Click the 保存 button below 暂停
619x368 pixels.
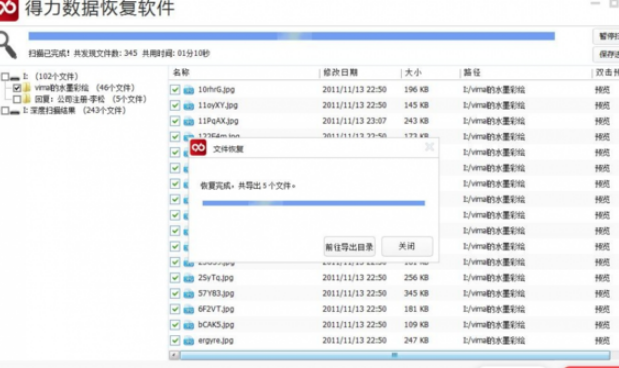[607, 54]
